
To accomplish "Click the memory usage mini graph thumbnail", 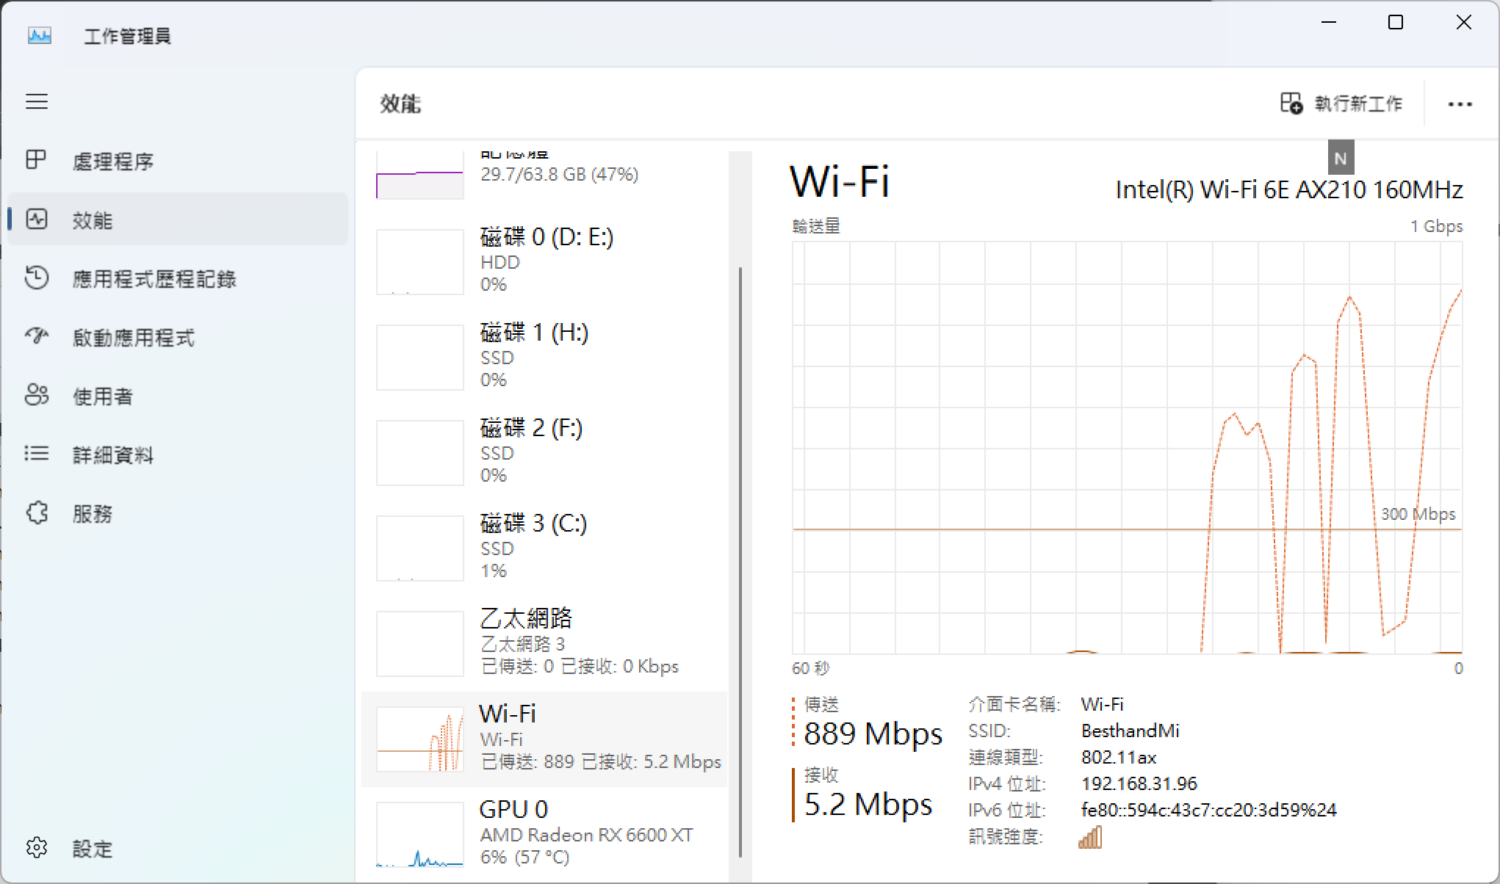I will click(420, 176).
